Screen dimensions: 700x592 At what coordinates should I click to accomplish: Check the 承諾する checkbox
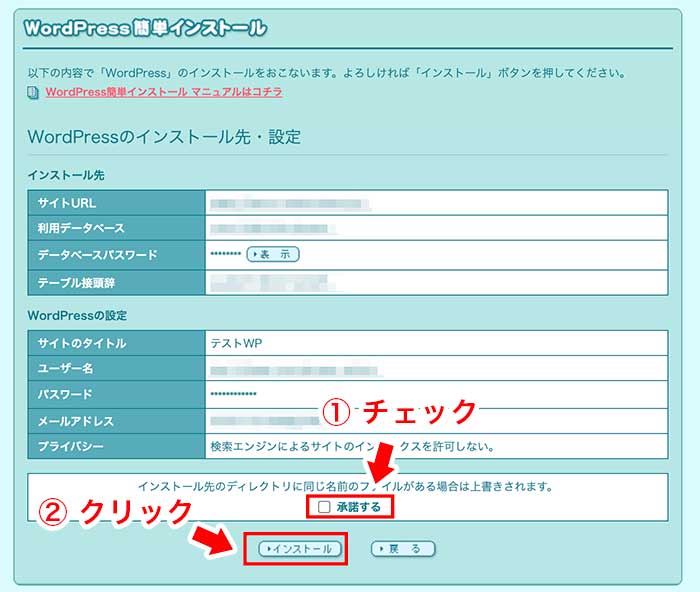[324, 507]
